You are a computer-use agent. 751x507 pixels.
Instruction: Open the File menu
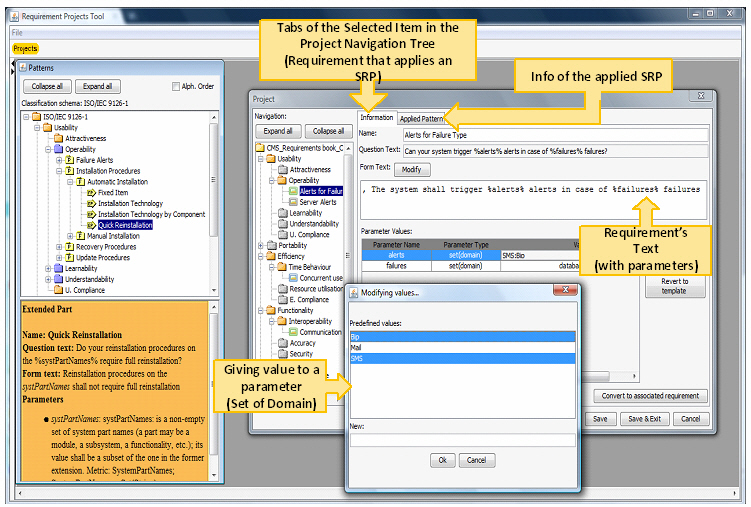(17, 33)
